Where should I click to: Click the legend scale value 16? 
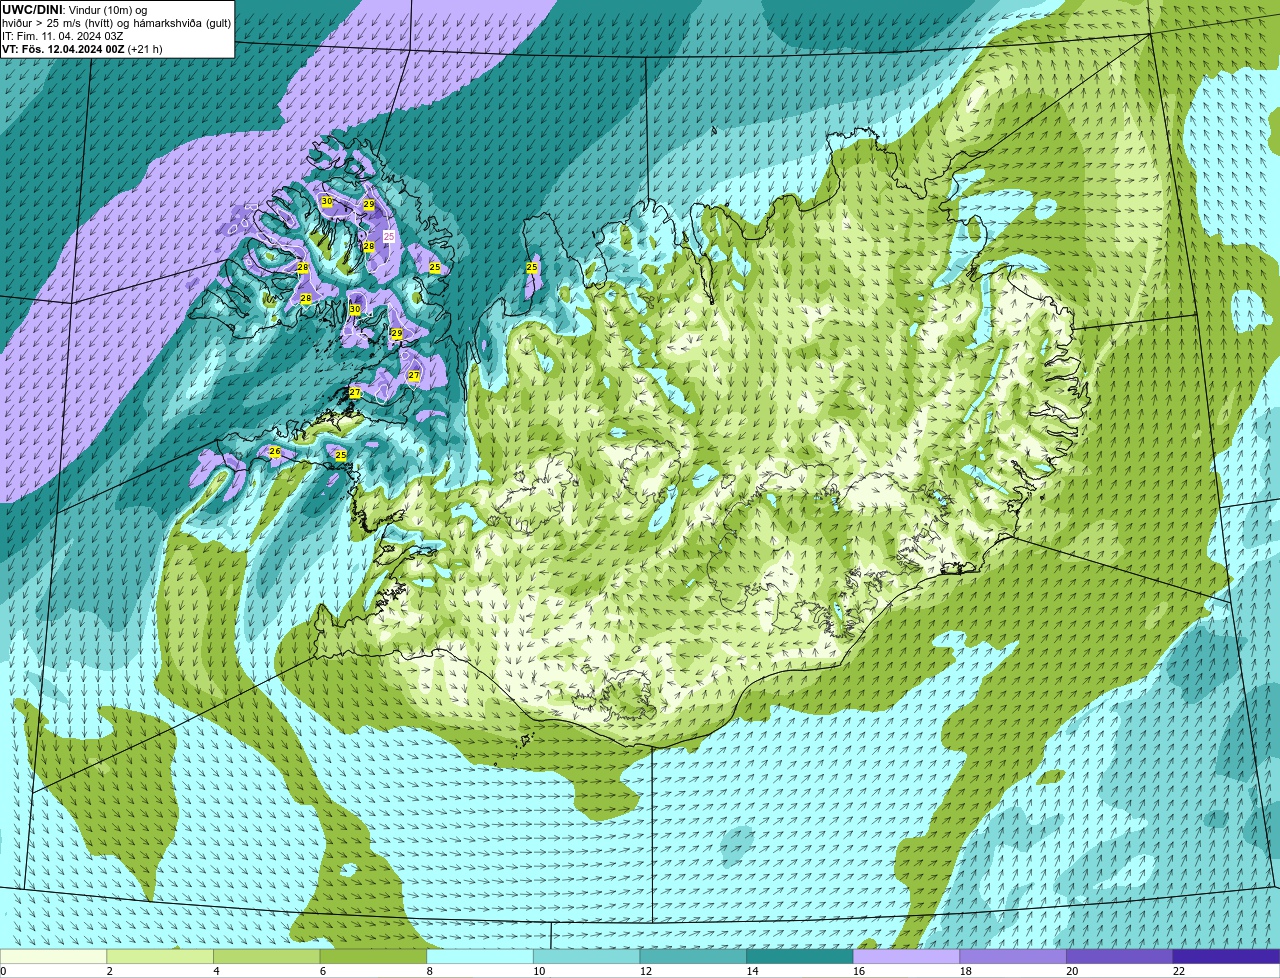point(859,971)
